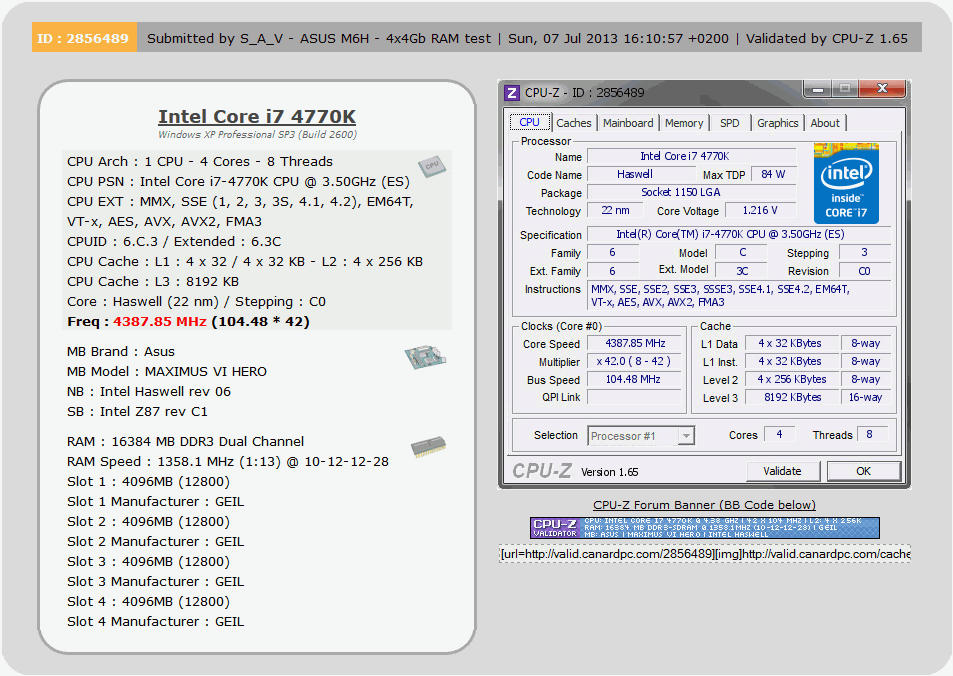Open the Mainboard tab

(628, 123)
